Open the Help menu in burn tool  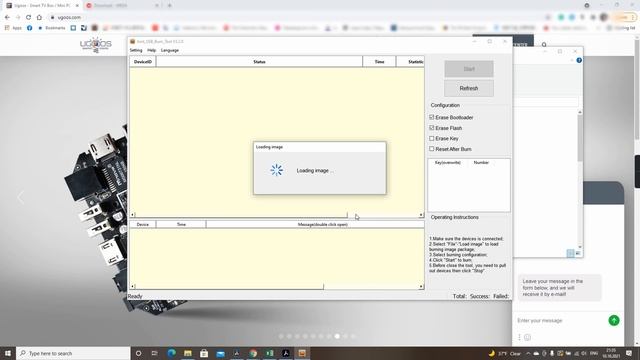pos(151,50)
